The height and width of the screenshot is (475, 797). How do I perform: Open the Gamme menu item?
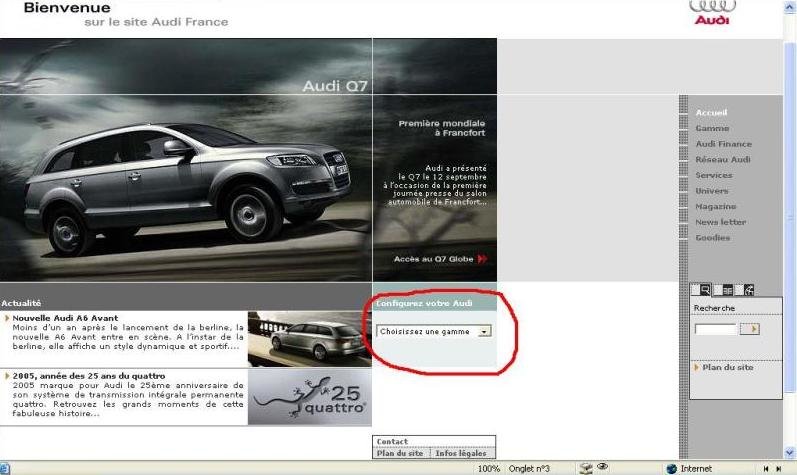712,128
